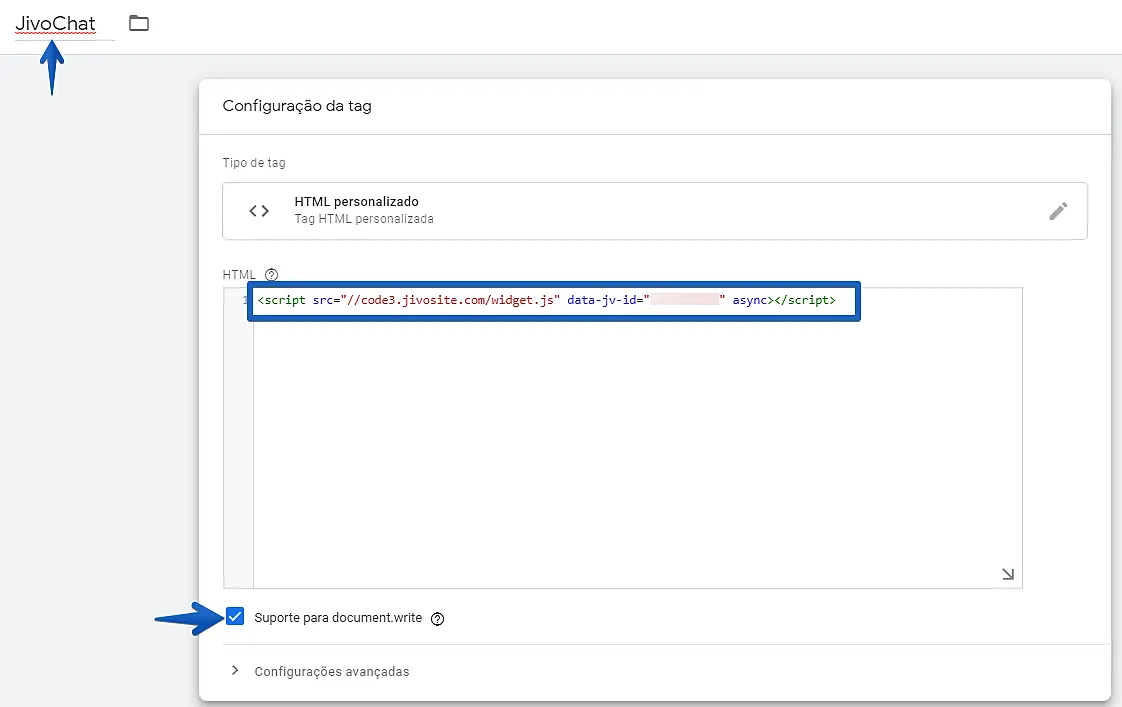Click the editor resize handle in corner

point(1007,574)
